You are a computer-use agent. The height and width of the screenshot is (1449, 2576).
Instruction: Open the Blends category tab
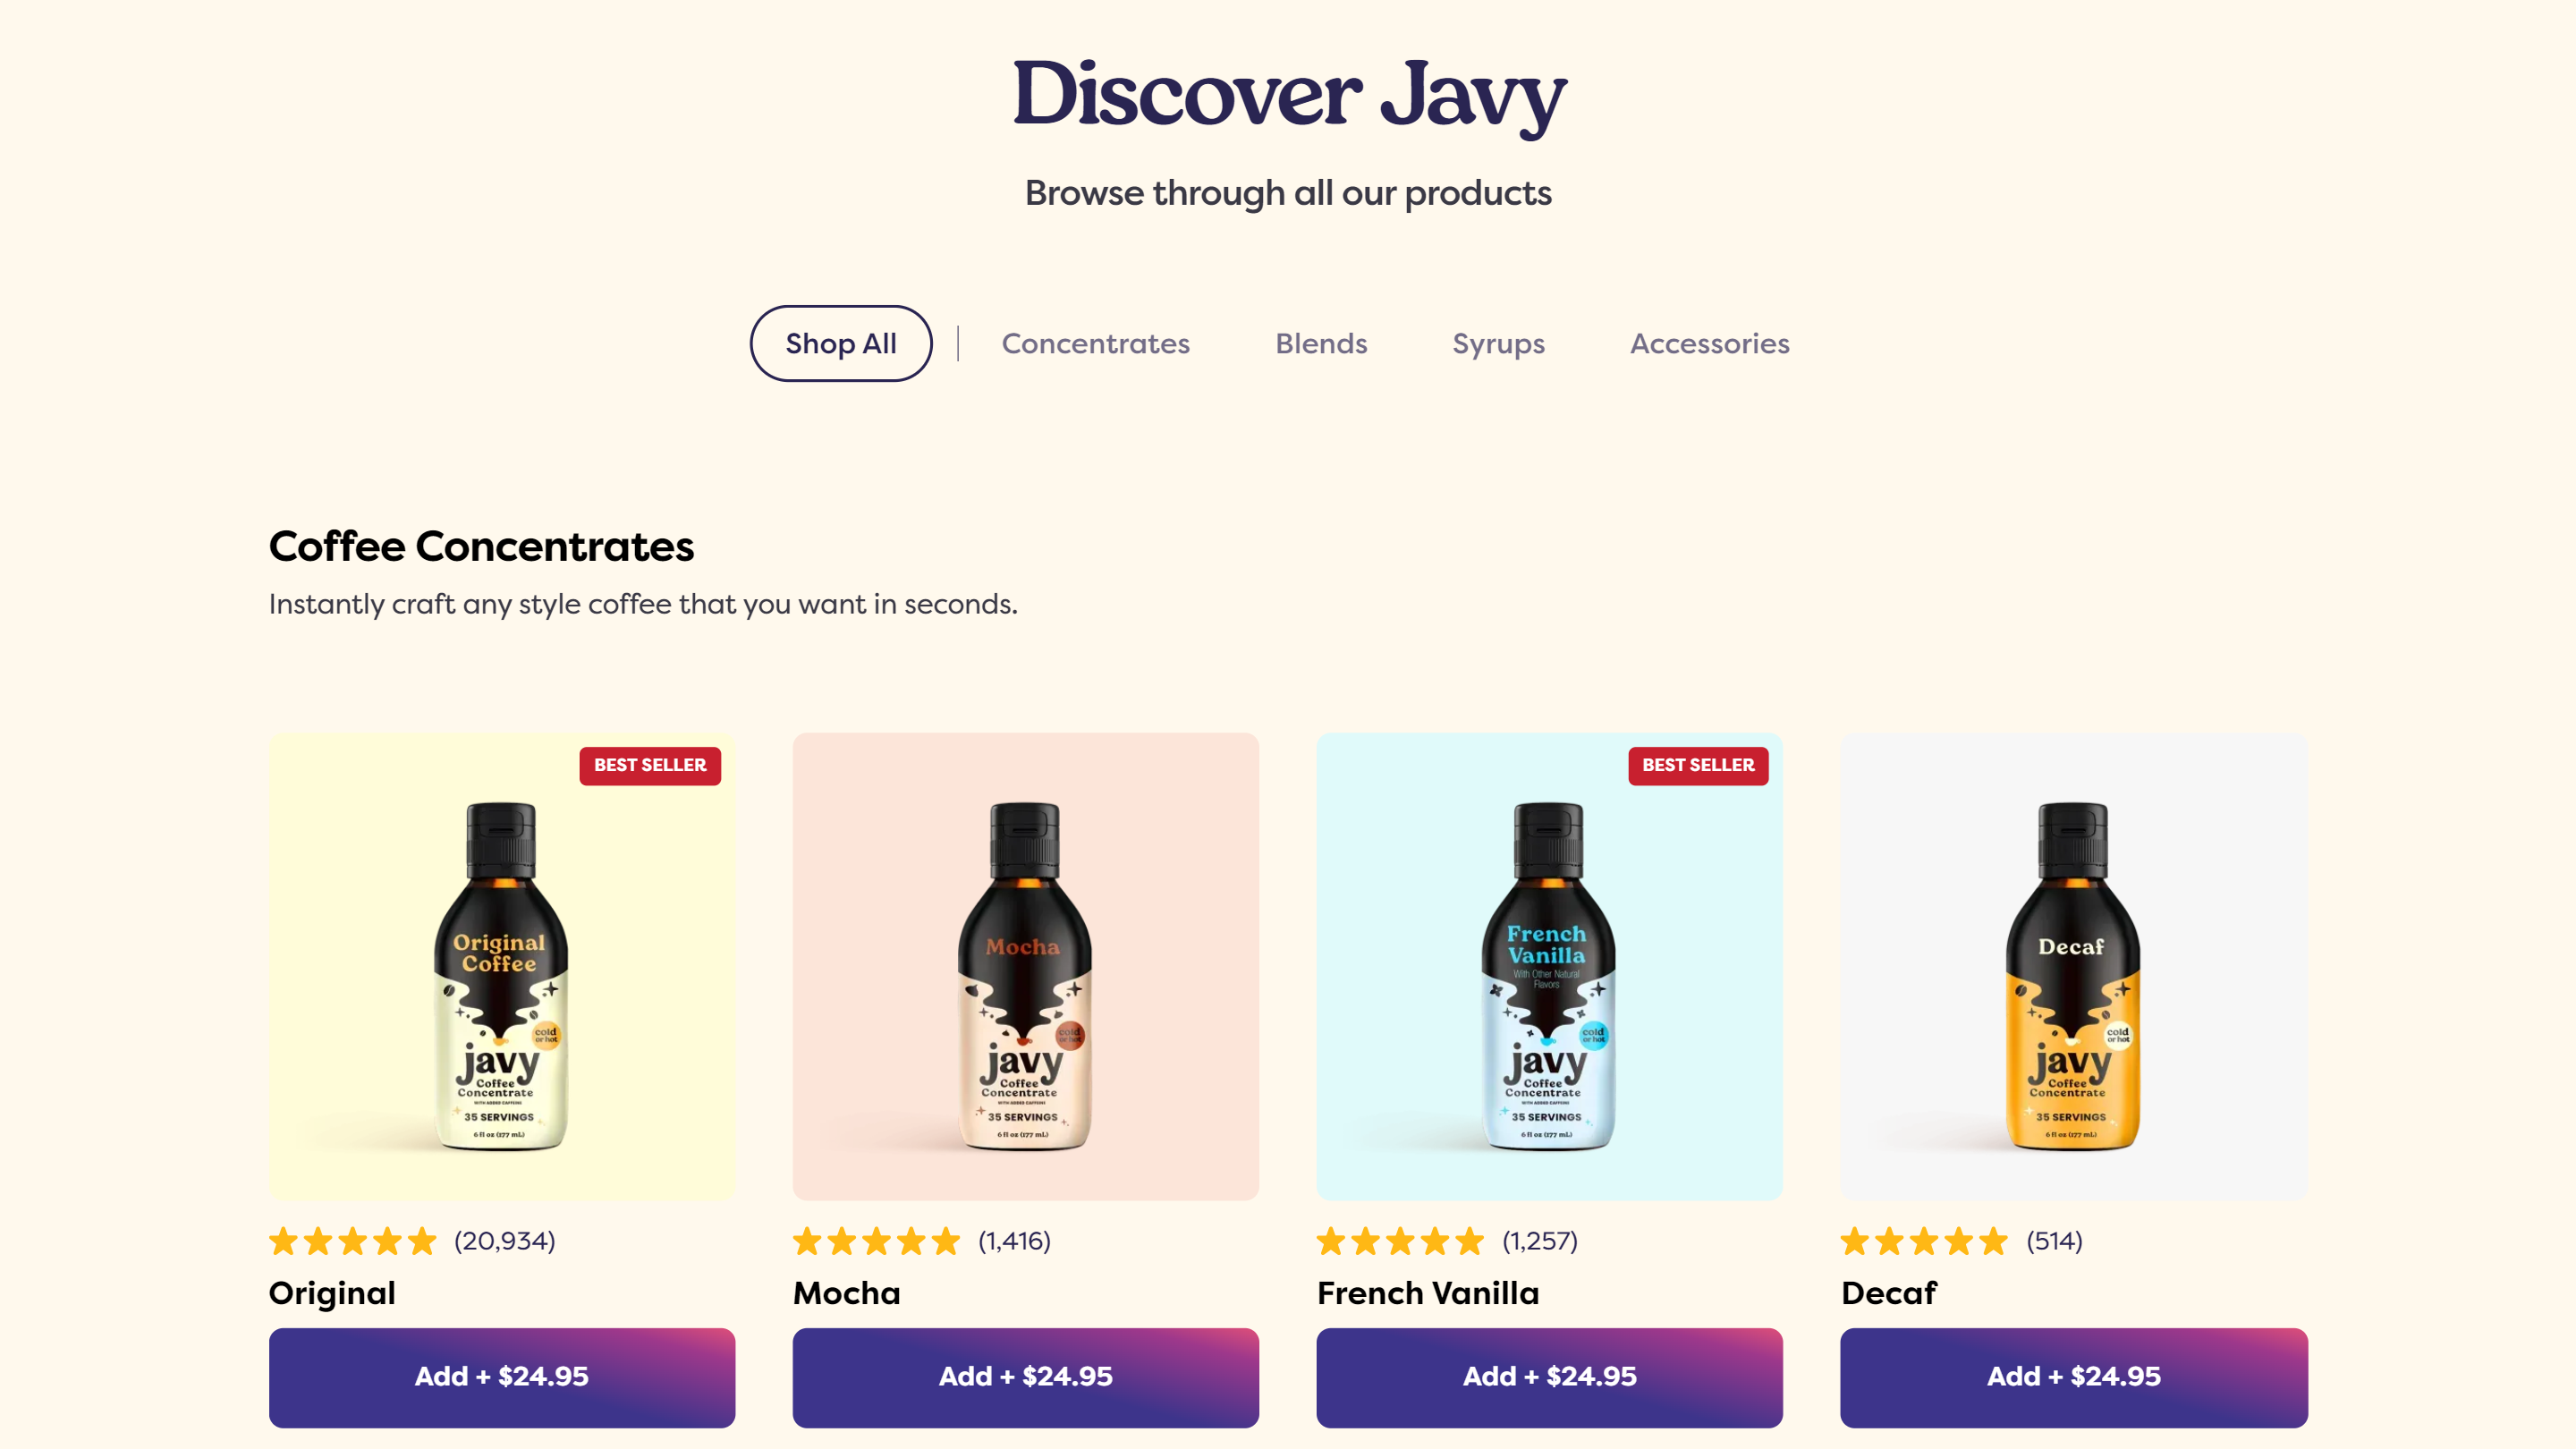(x=1321, y=343)
